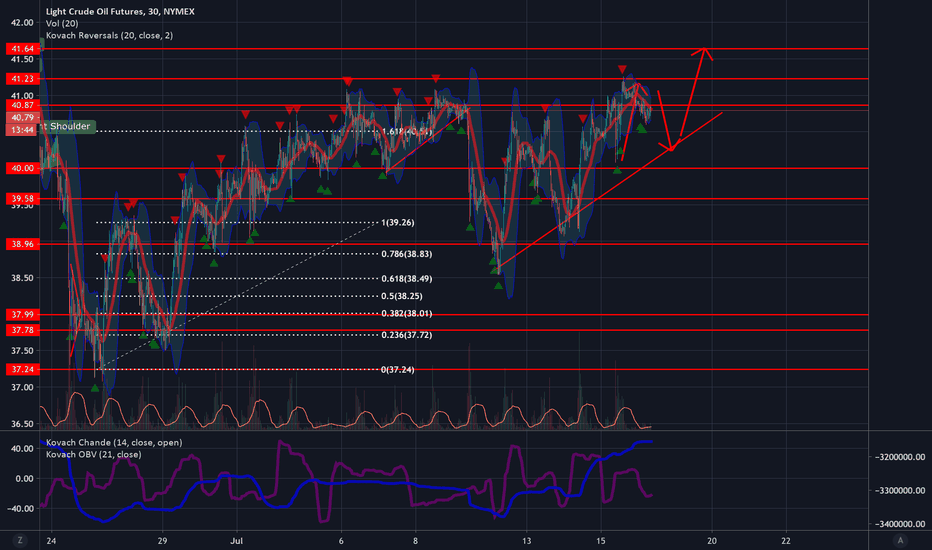The image size is (932, 550).
Task: Click the 20 date on time axis
Action: pyautogui.click(x=711, y=541)
